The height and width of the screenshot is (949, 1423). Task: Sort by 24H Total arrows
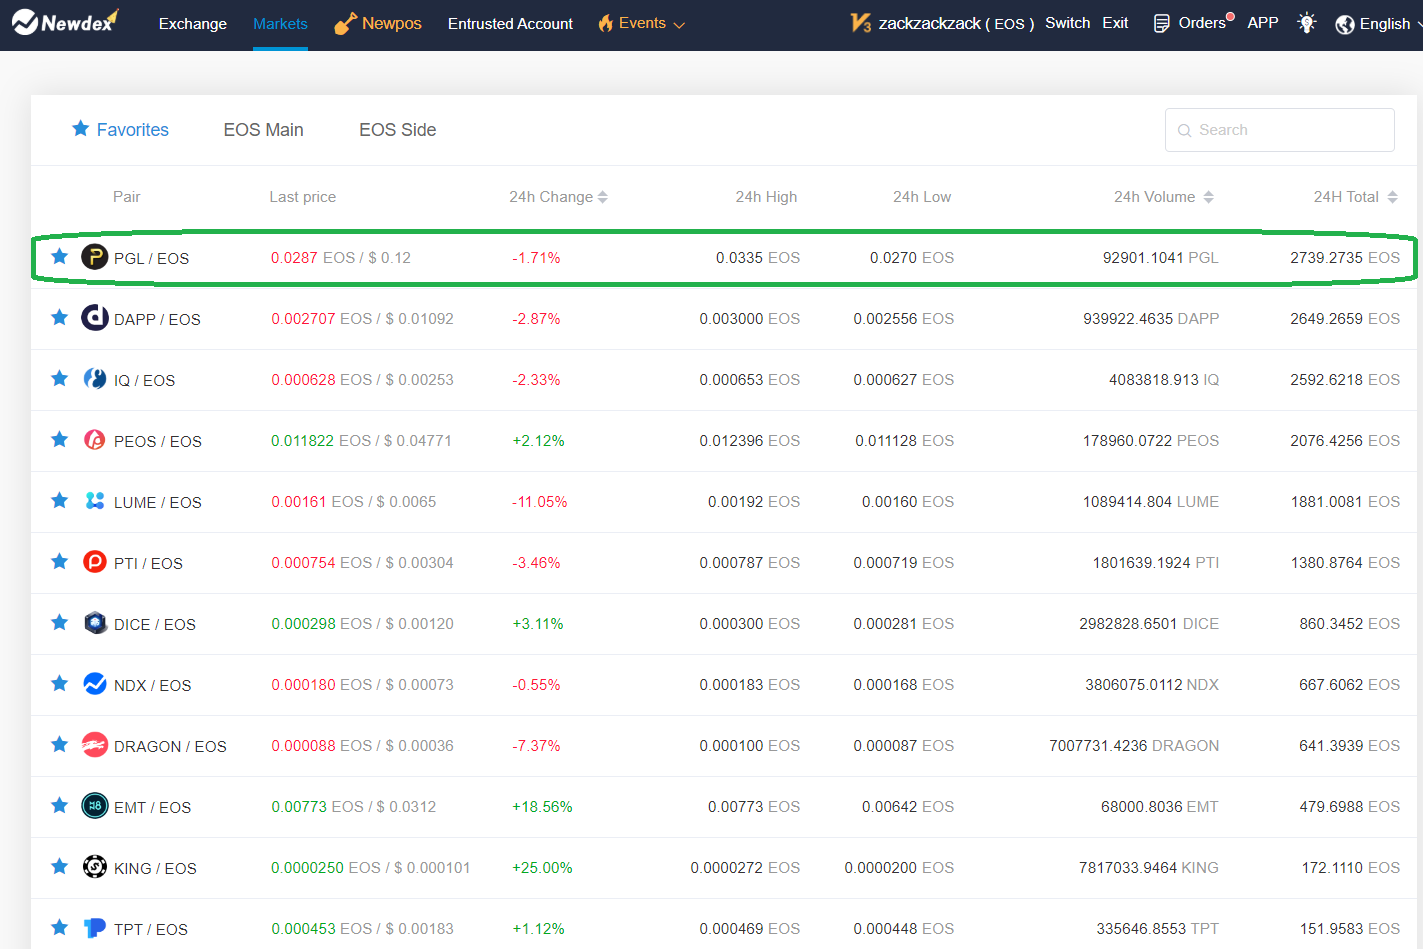pyautogui.click(x=1392, y=197)
